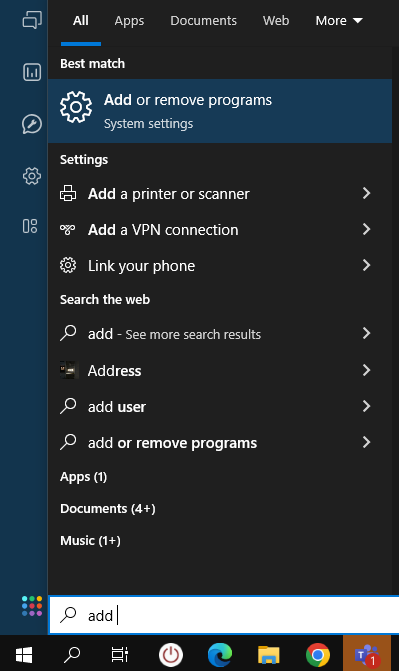
Task: Open Add or remove programs best match
Action: pyautogui.click(x=220, y=111)
